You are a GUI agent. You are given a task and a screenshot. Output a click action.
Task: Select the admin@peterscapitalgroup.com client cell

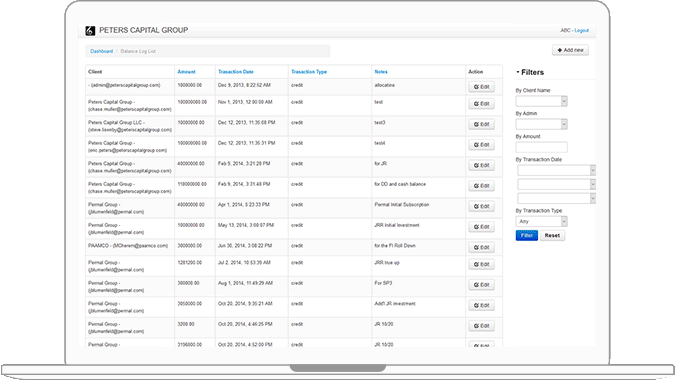click(x=130, y=87)
